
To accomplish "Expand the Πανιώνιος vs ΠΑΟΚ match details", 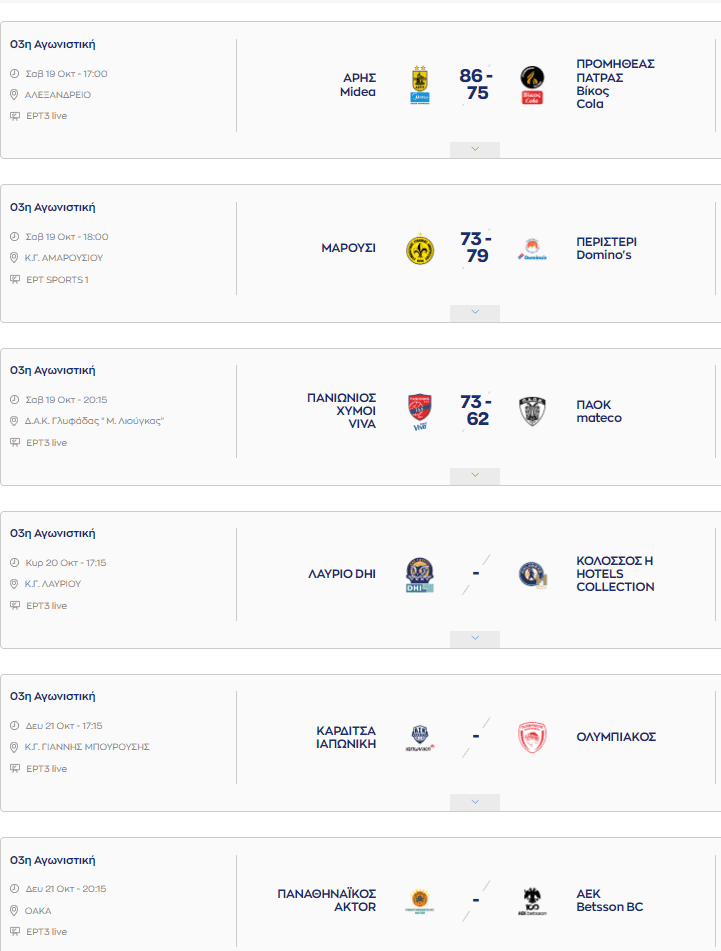I will [x=475, y=475].
